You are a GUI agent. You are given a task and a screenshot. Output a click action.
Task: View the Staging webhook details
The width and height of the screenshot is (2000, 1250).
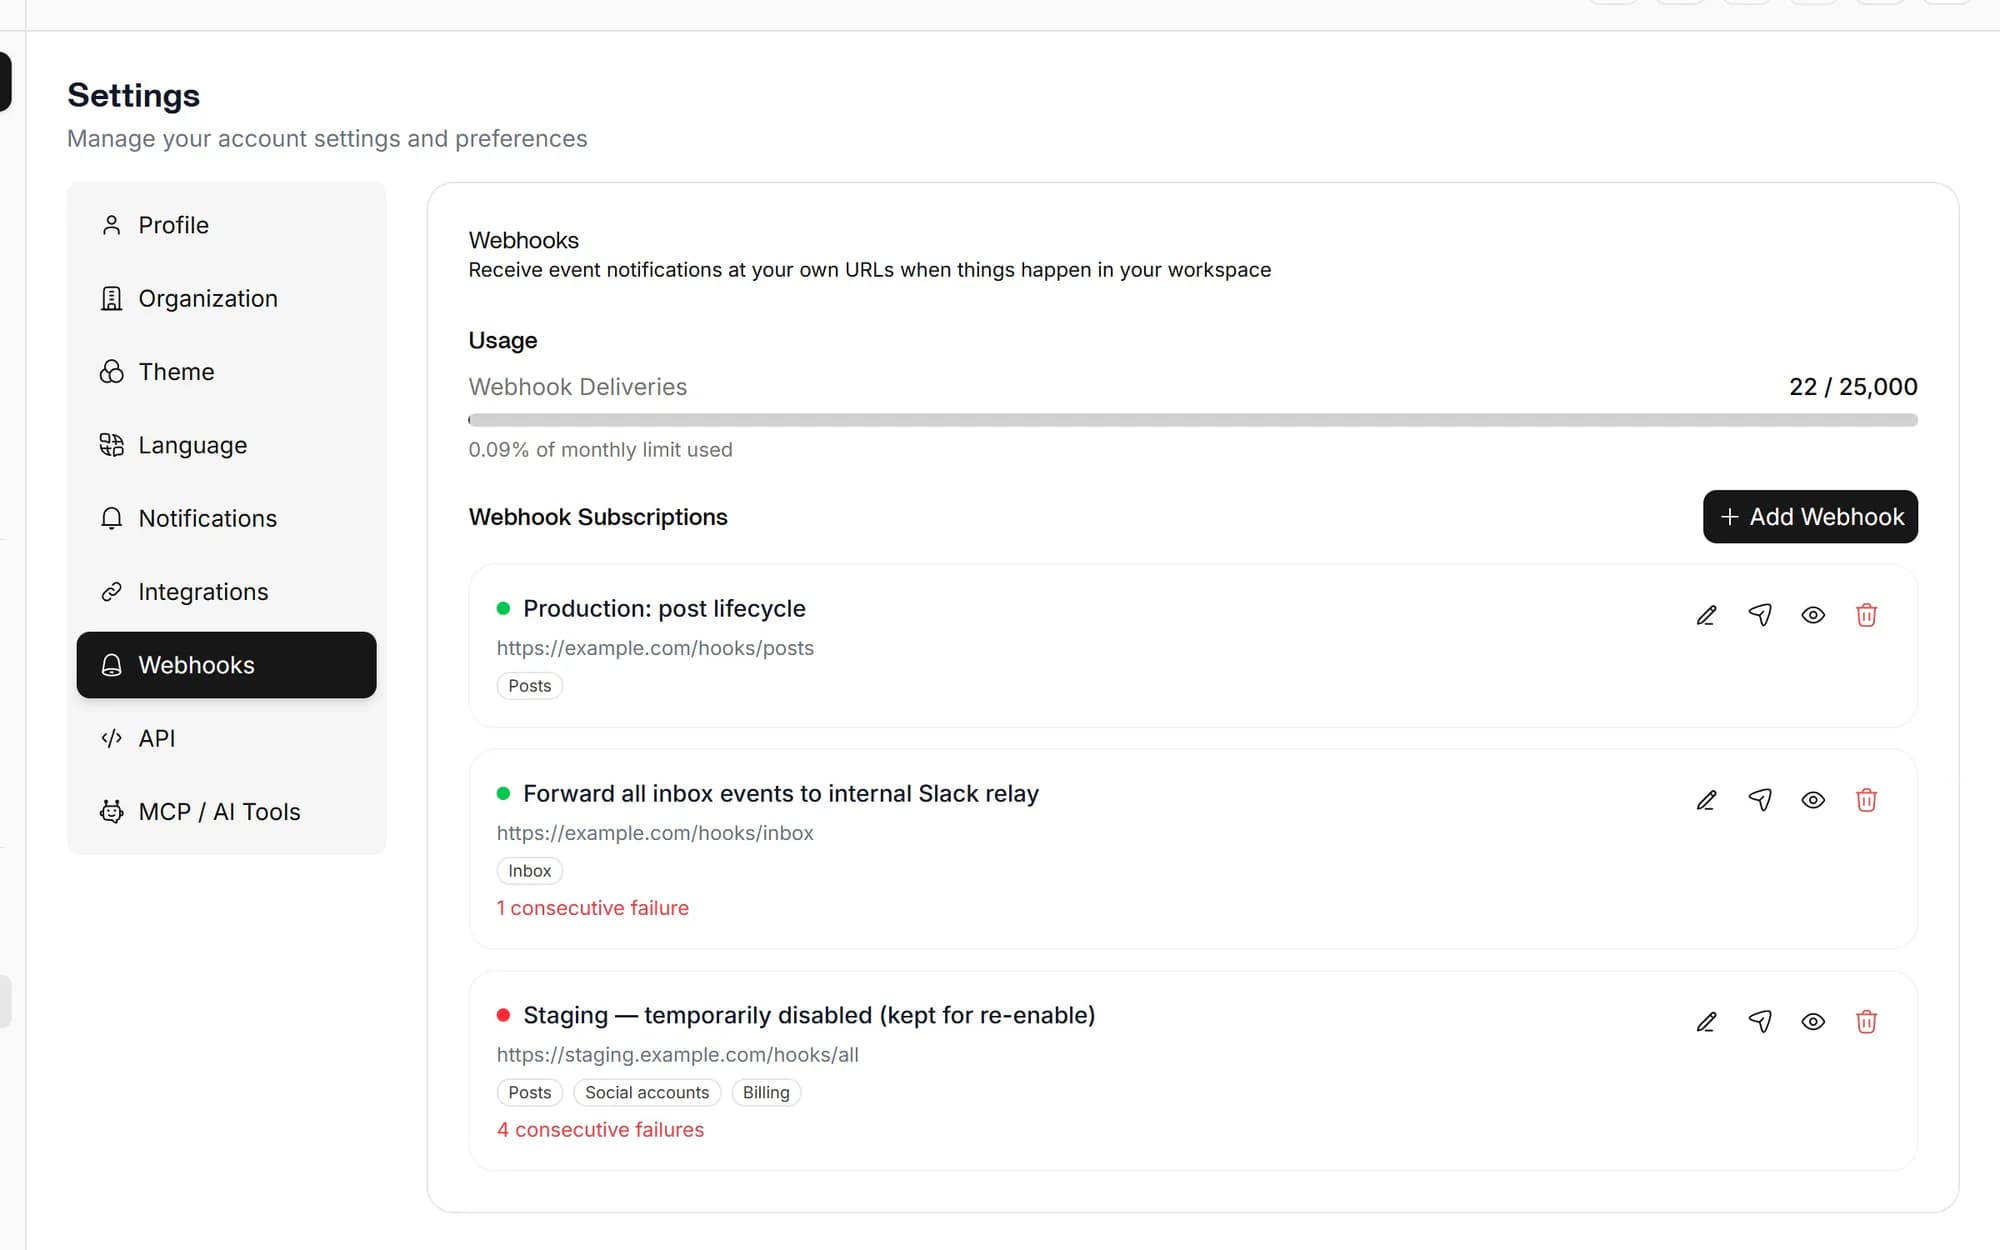click(1813, 1022)
